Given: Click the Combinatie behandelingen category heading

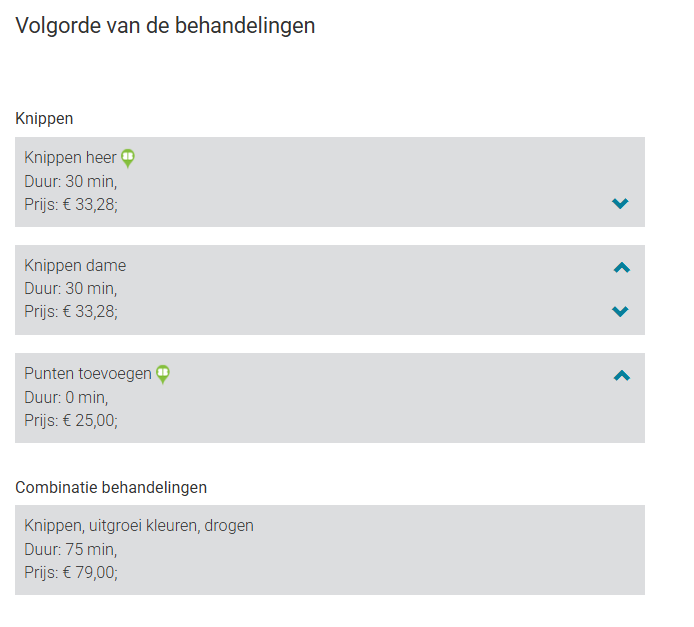Looking at the screenshot, I should point(111,488).
